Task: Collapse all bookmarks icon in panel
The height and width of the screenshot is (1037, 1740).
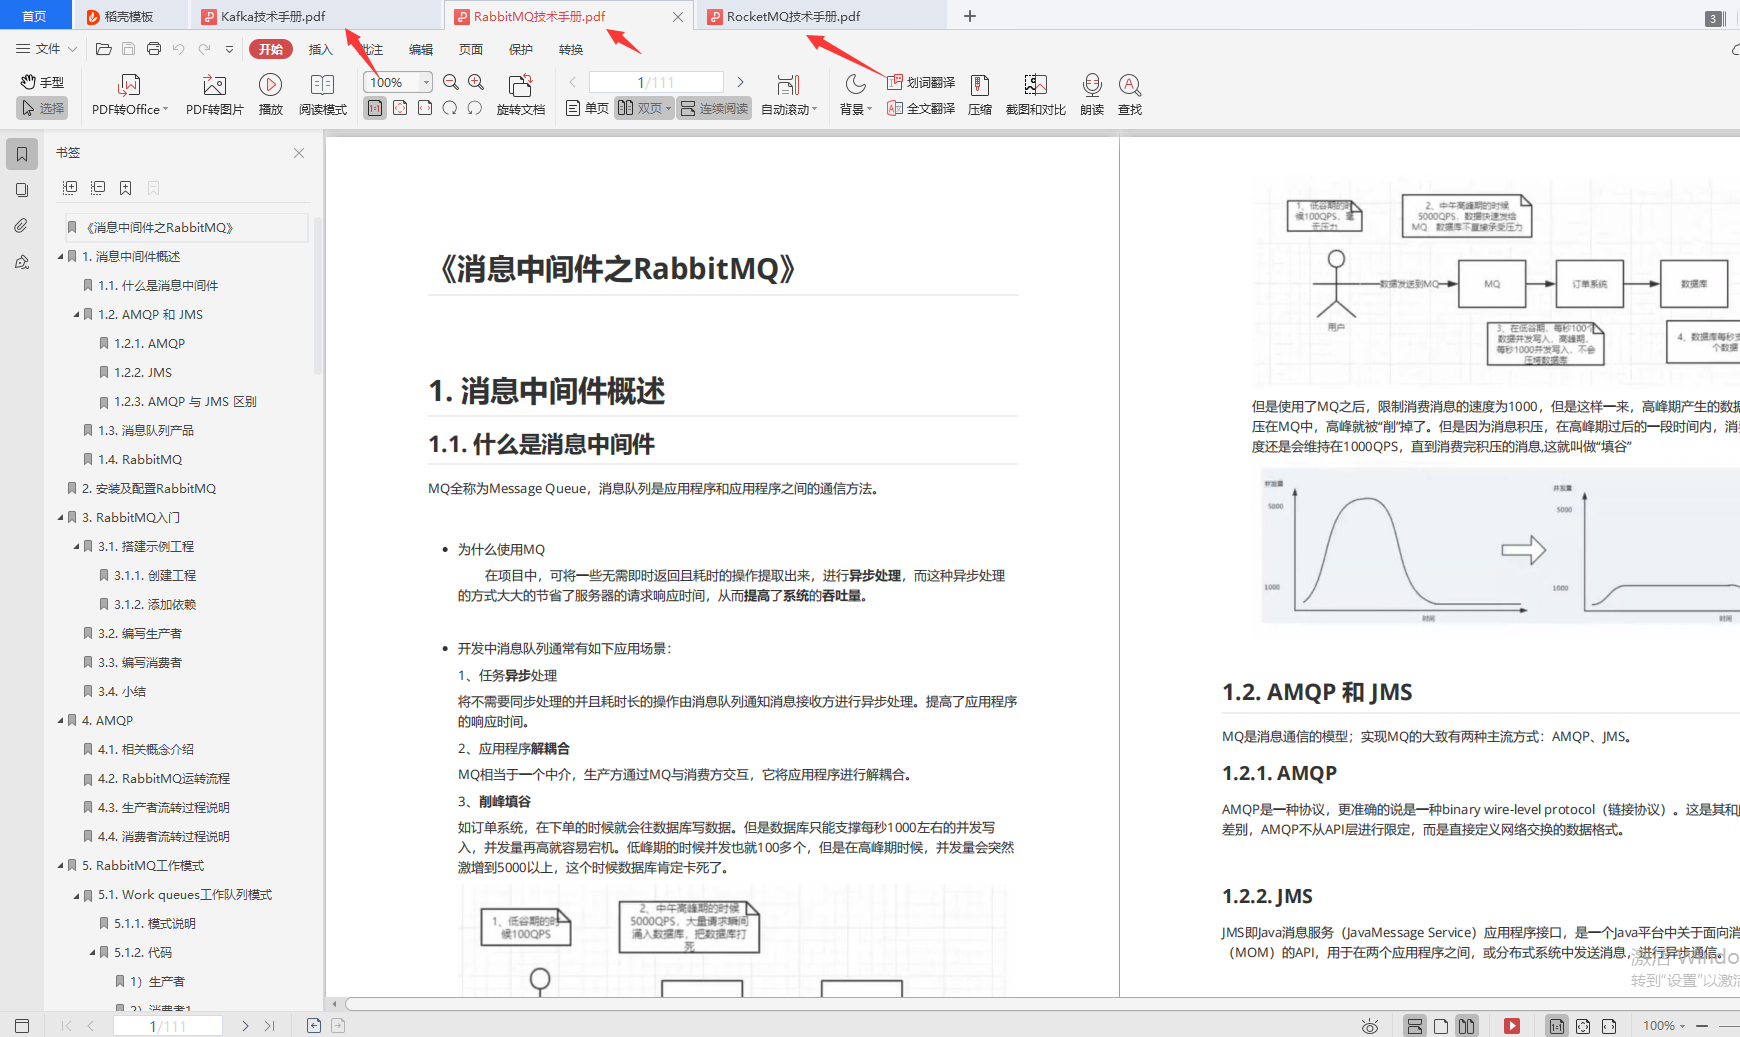Action: click(98, 187)
